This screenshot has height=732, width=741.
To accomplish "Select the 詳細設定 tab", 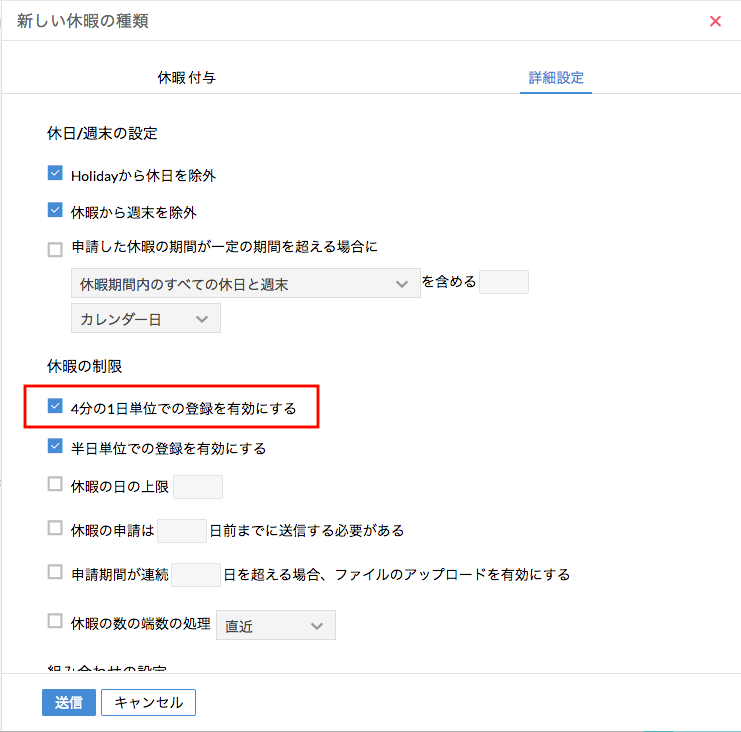I will [556, 77].
